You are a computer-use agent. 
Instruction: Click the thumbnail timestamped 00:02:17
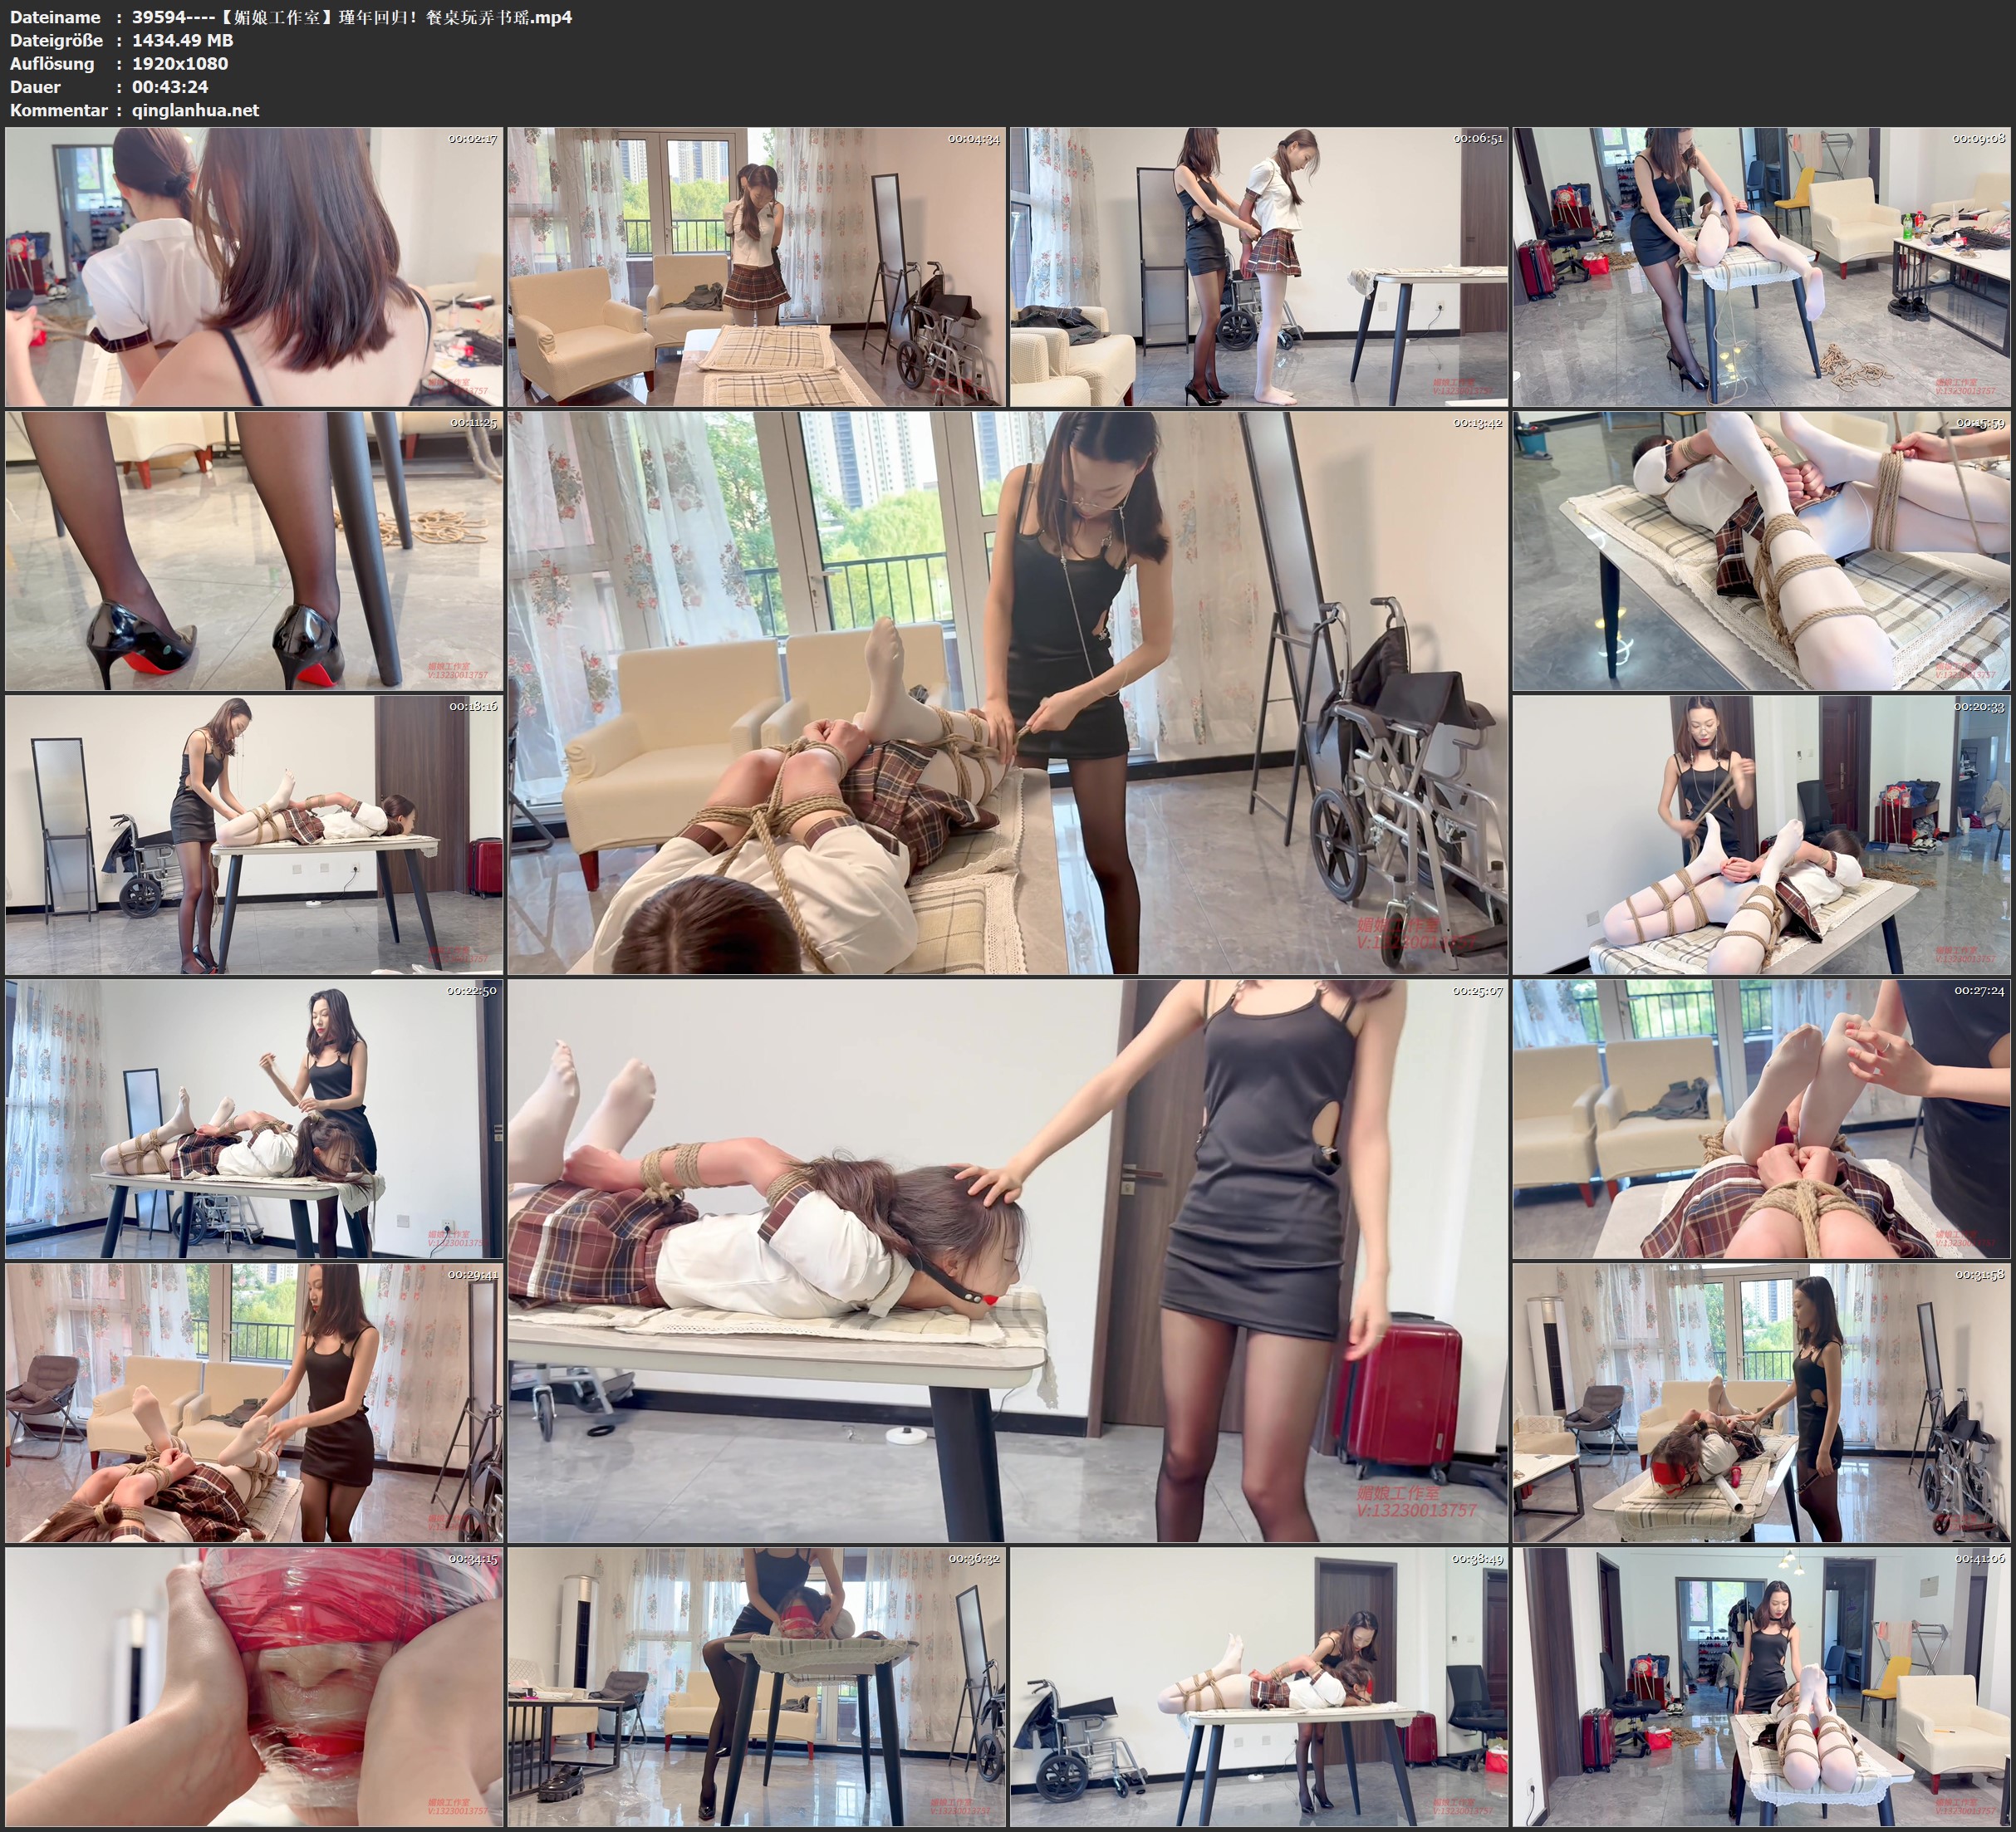click(254, 266)
